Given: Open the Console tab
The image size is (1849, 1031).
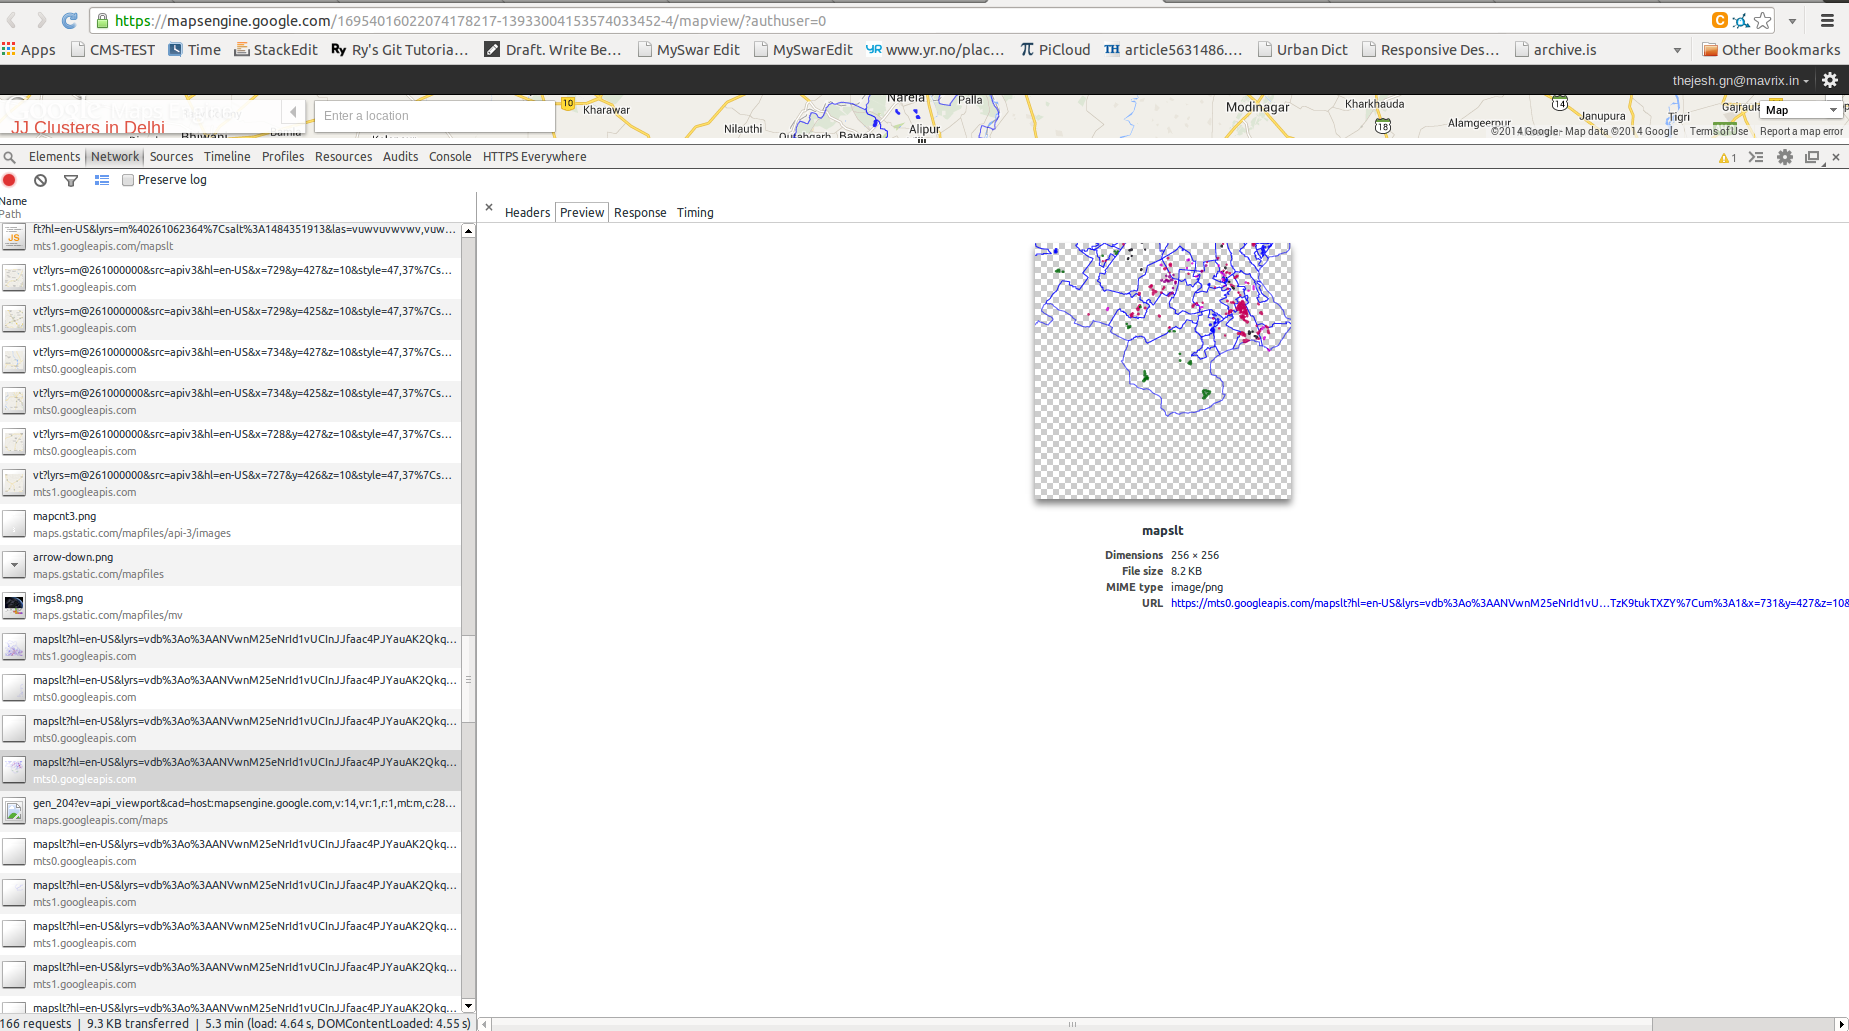Looking at the screenshot, I should click(450, 157).
